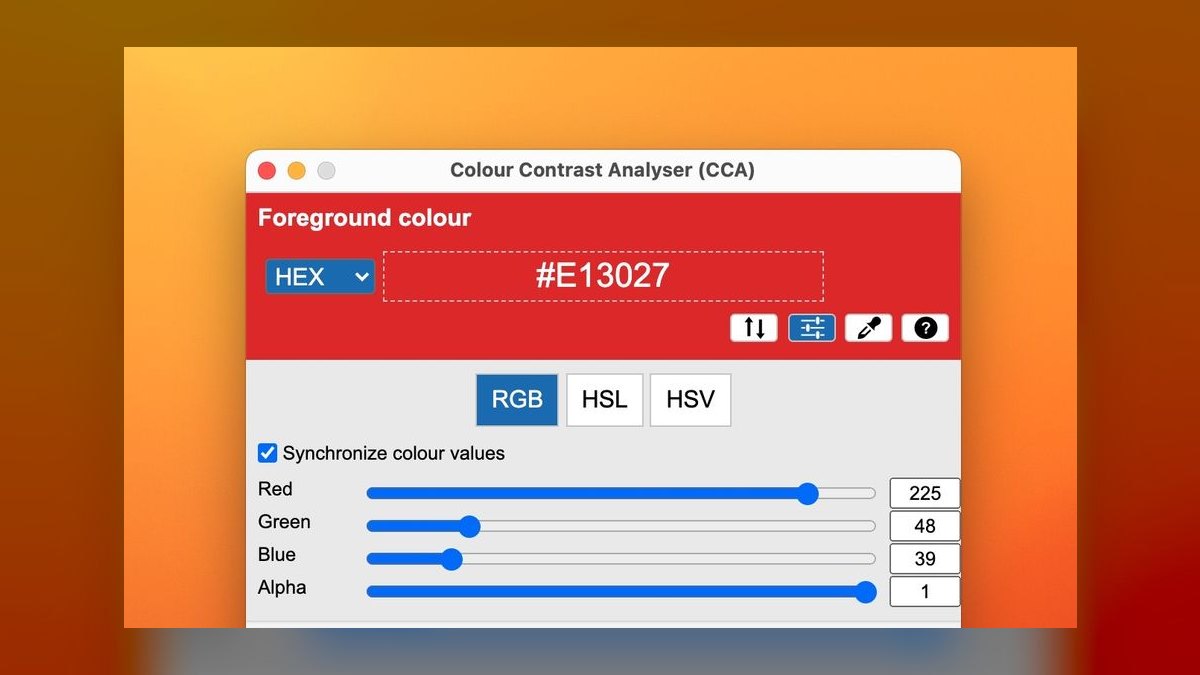The width and height of the screenshot is (1200, 675).
Task: Click the Alpha slider label
Action: pyautogui.click(x=282, y=588)
